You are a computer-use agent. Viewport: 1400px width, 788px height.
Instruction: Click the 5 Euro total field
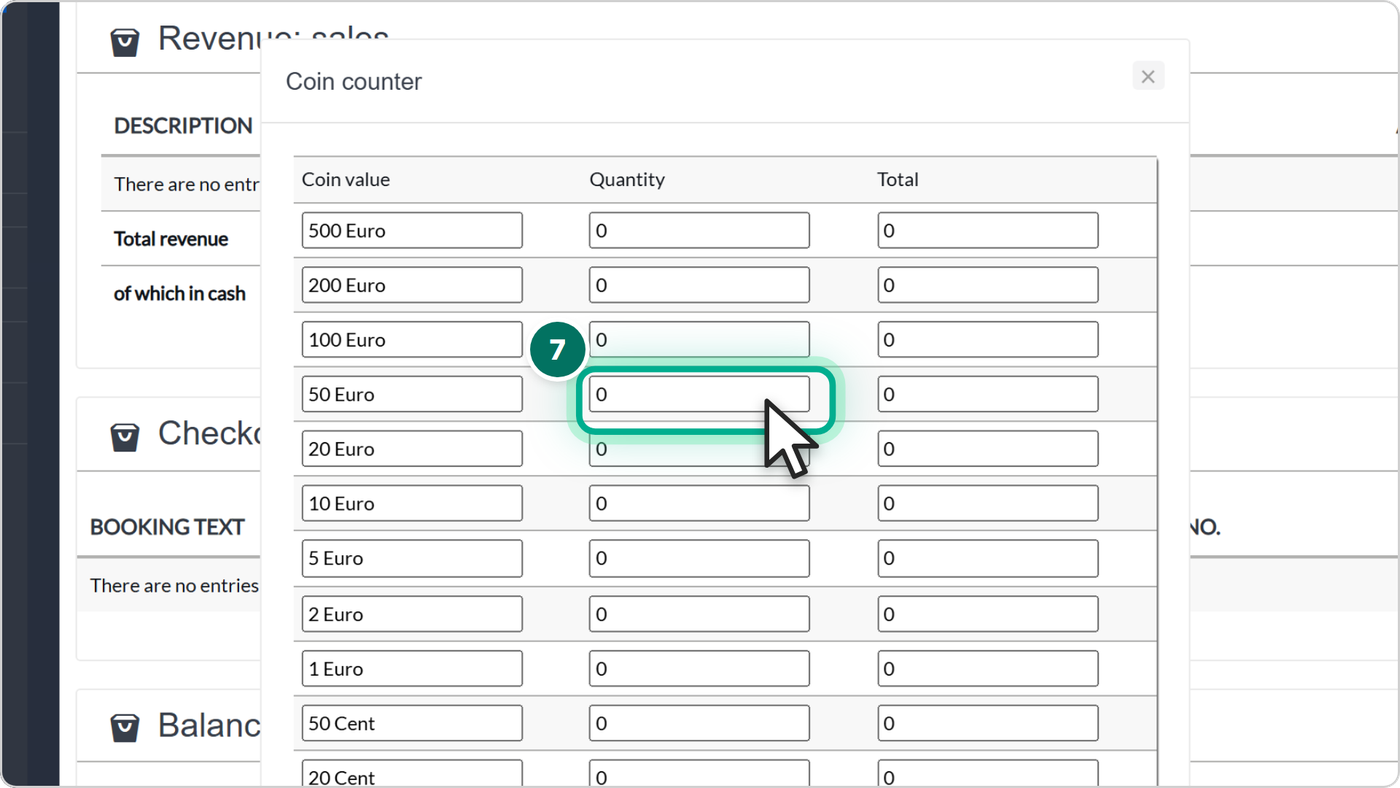click(988, 558)
